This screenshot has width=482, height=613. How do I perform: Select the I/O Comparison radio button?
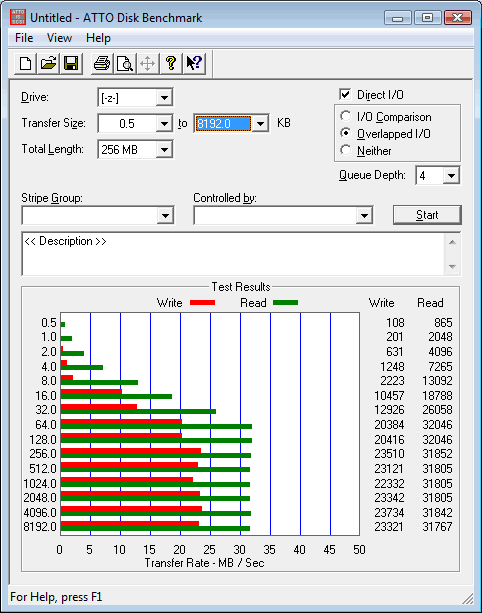tap(346, 116)
